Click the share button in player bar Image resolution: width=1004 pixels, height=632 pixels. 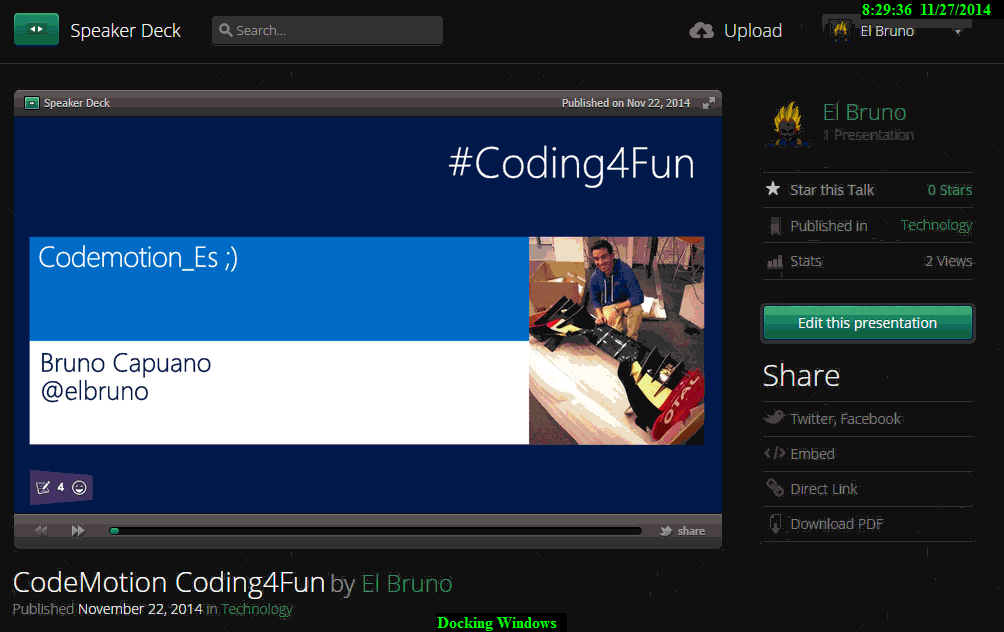(x=683, y=531)
